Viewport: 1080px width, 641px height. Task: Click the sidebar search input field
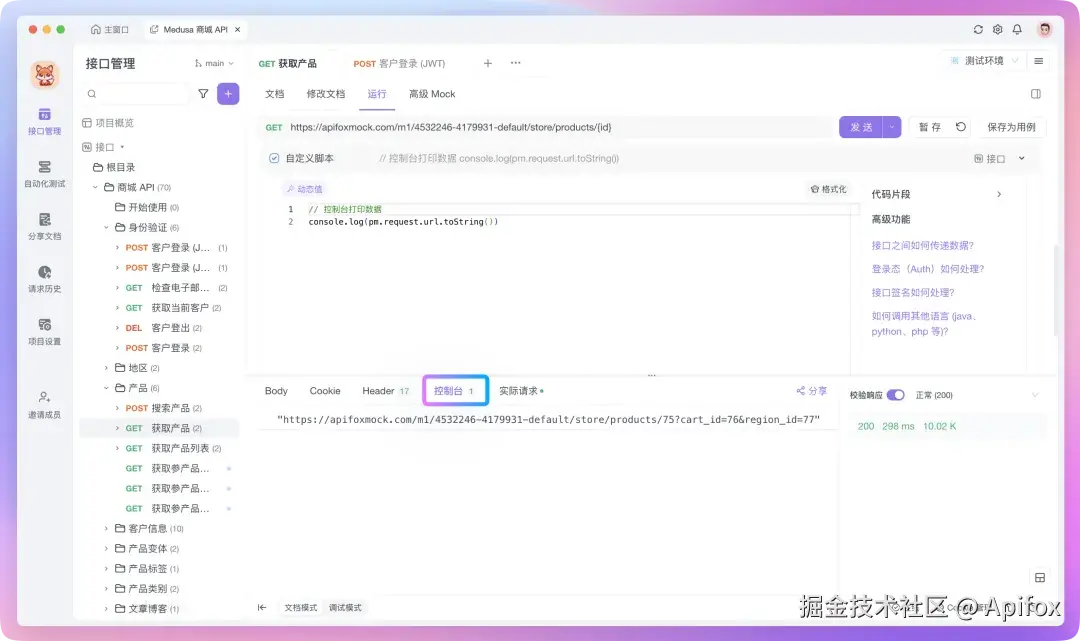pyautogui.click(x=136, y=94)
